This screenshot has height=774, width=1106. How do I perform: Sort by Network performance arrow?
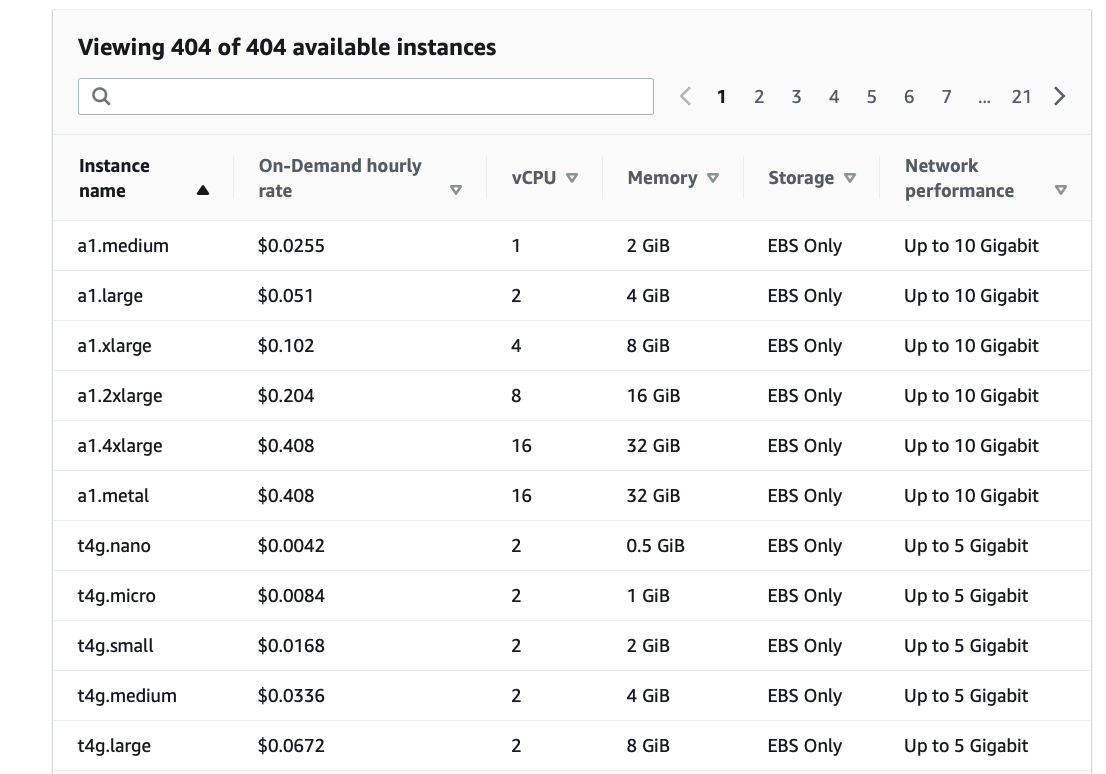pos(1061,191)
